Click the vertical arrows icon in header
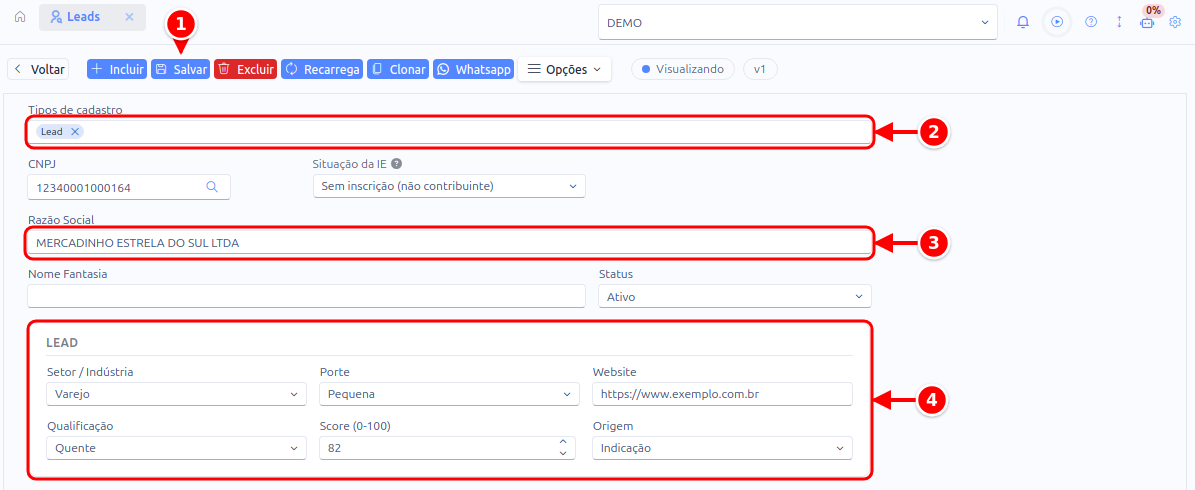 click(x=1119, y=22)
